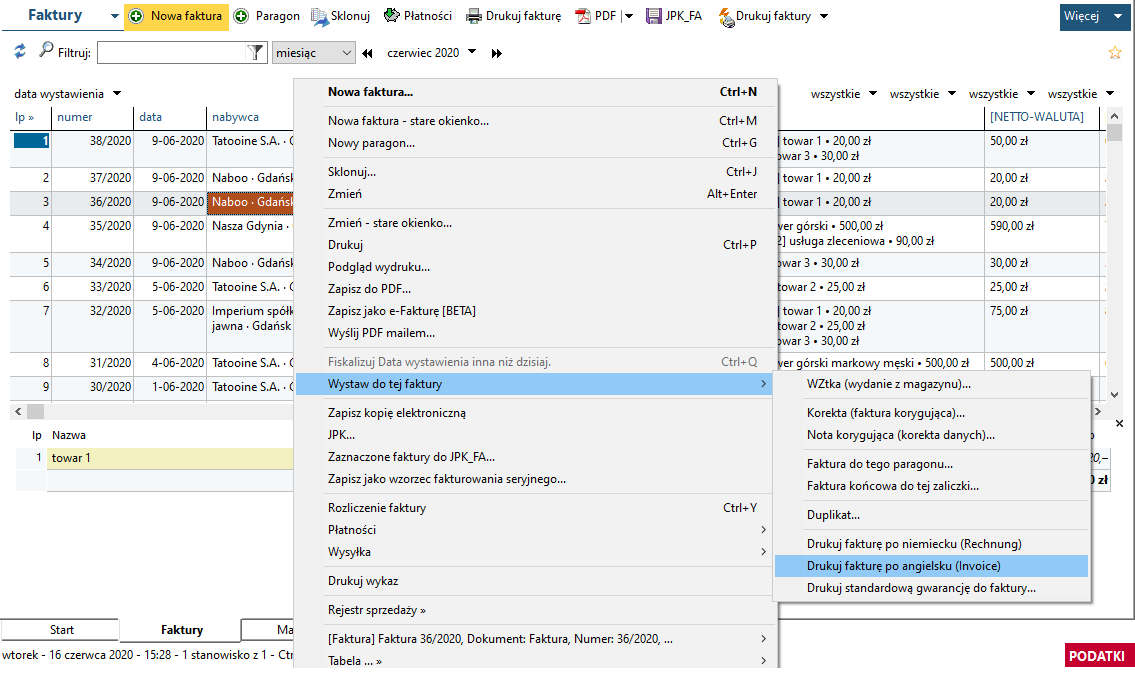The image size is (1135, 676).
Task: Select Zapisz do PDF... menu item
Action: 536,289
